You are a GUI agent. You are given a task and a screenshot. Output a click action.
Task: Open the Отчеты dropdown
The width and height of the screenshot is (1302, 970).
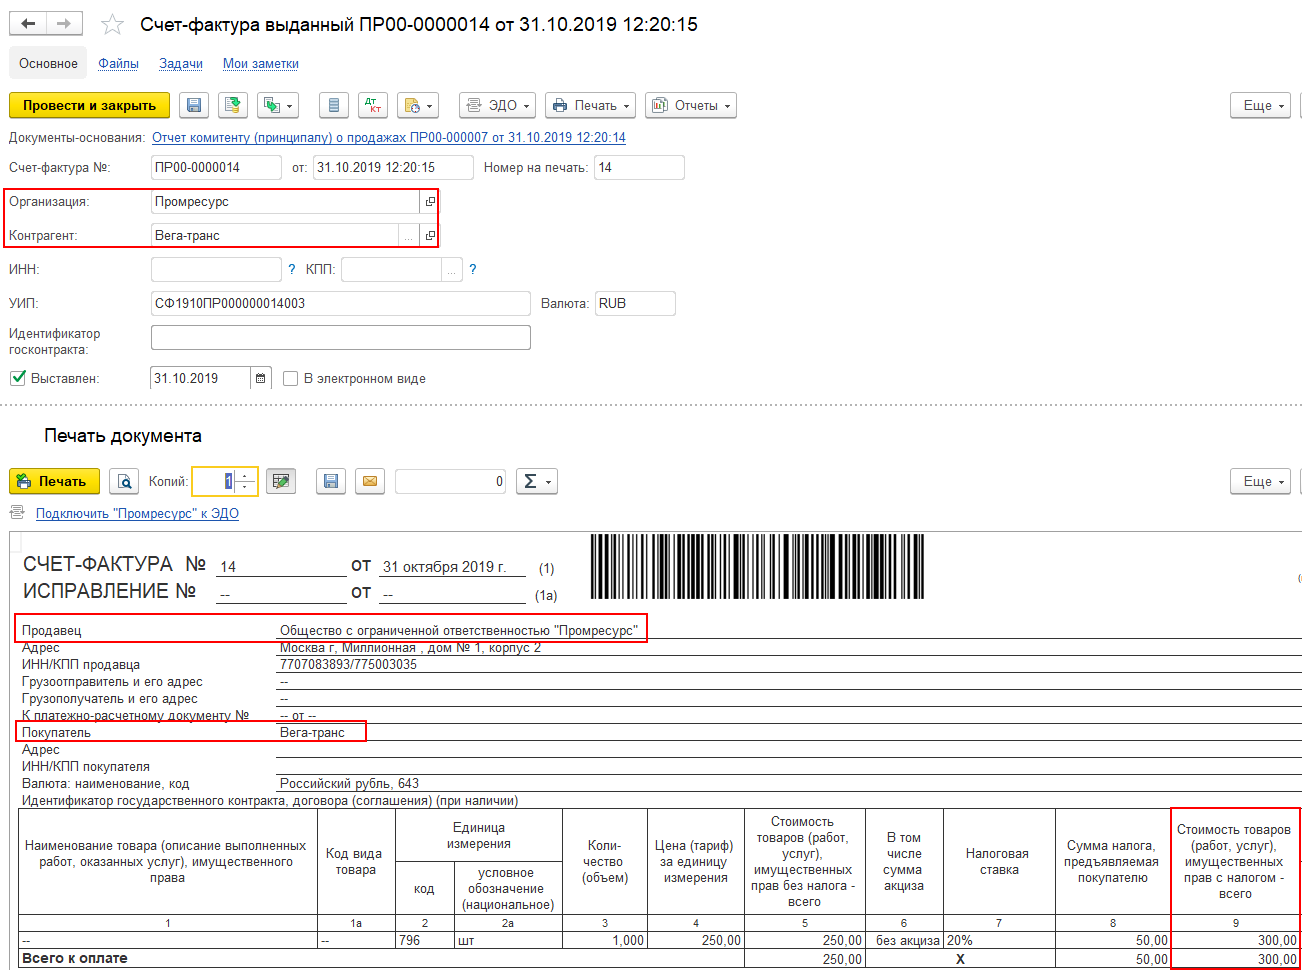pyautogui.click(x=691, y=105)
